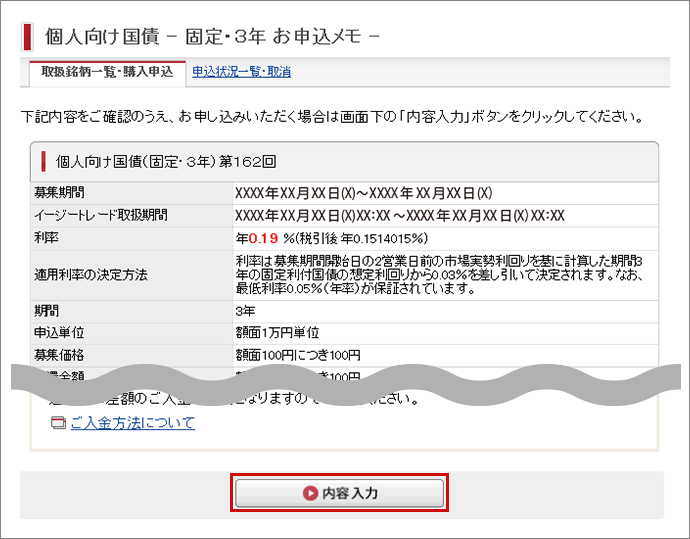The width and height of the screenshot is (690, 539).
Task: Click the 利率 row label
Action: (x=47, y=238)
